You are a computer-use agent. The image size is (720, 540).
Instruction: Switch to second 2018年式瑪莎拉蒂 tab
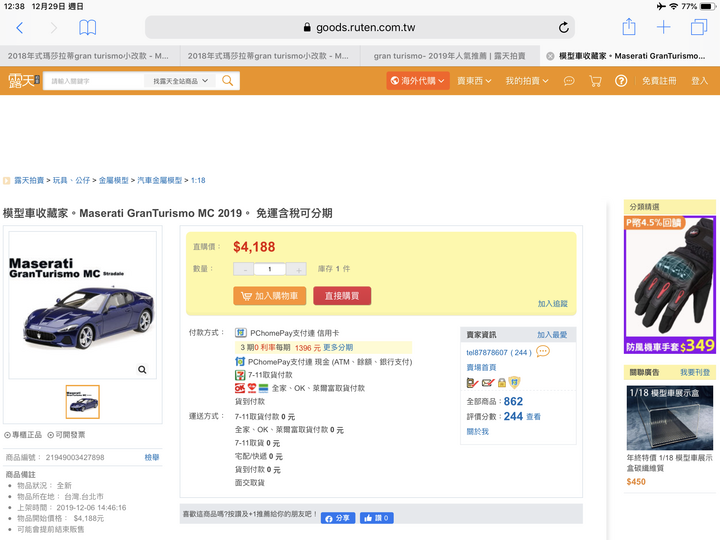click(x=268, y=56)
